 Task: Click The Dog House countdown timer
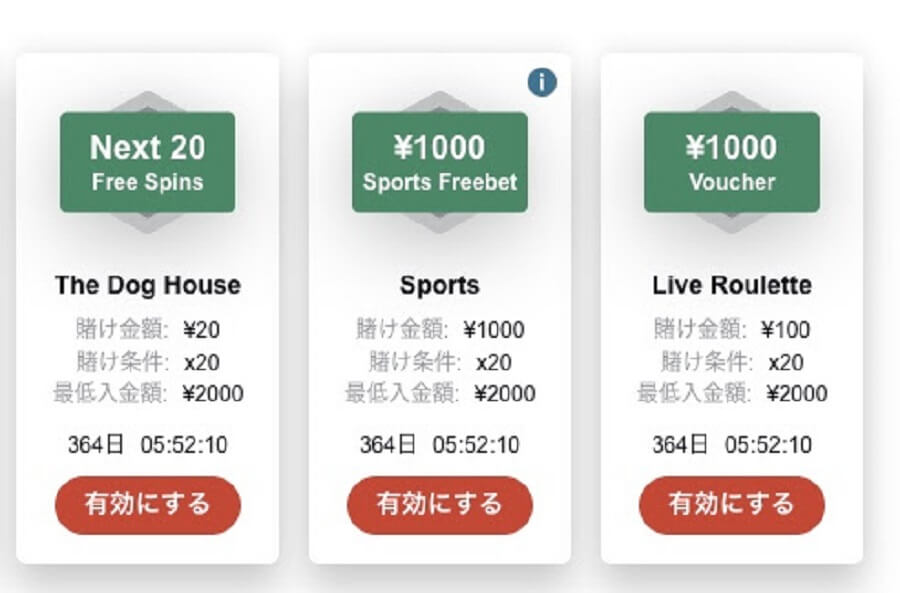point(148,445)
